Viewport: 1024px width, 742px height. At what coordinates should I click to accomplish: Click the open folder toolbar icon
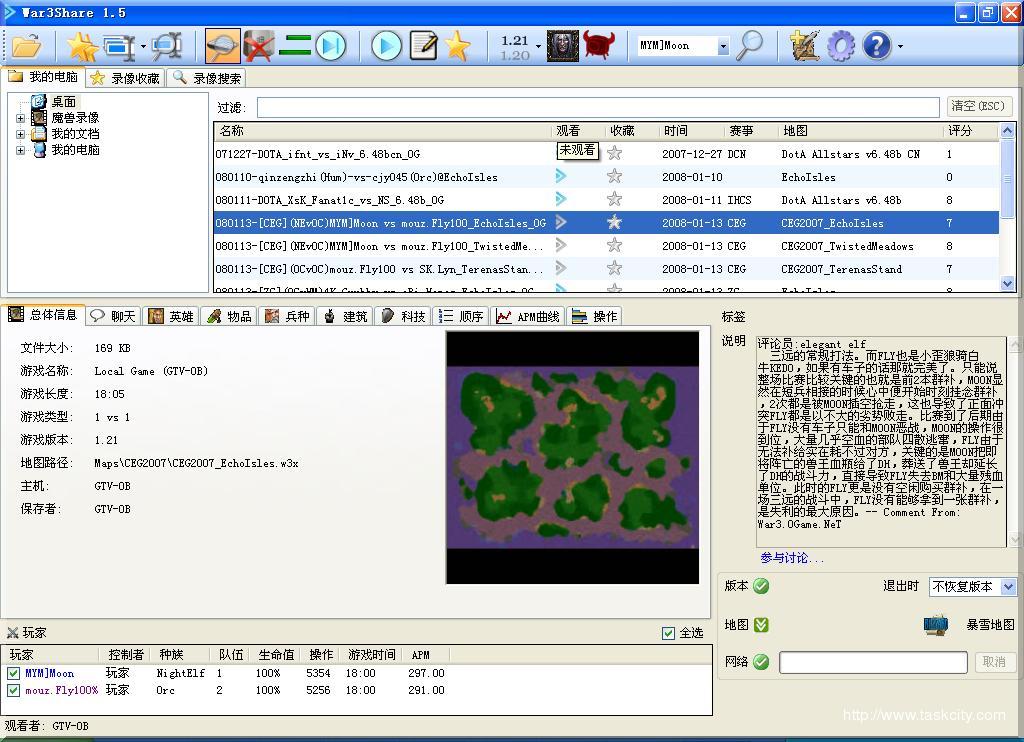pos(26,46)
